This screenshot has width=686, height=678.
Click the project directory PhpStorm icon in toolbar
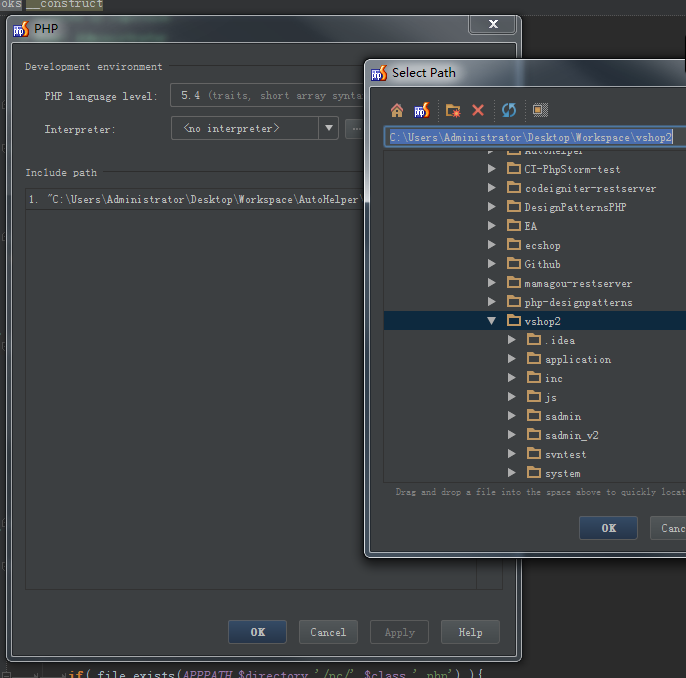tap(422, 110)
